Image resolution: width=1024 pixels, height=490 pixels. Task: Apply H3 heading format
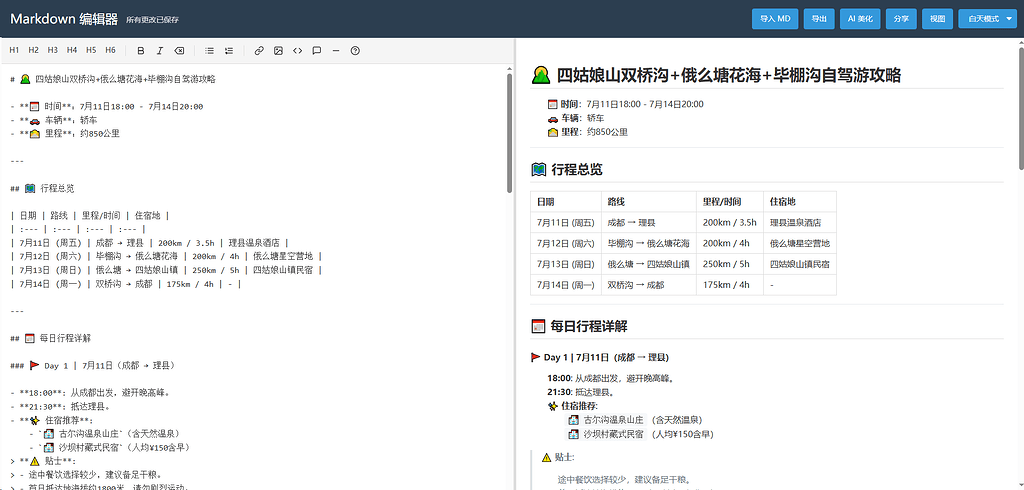53,50
